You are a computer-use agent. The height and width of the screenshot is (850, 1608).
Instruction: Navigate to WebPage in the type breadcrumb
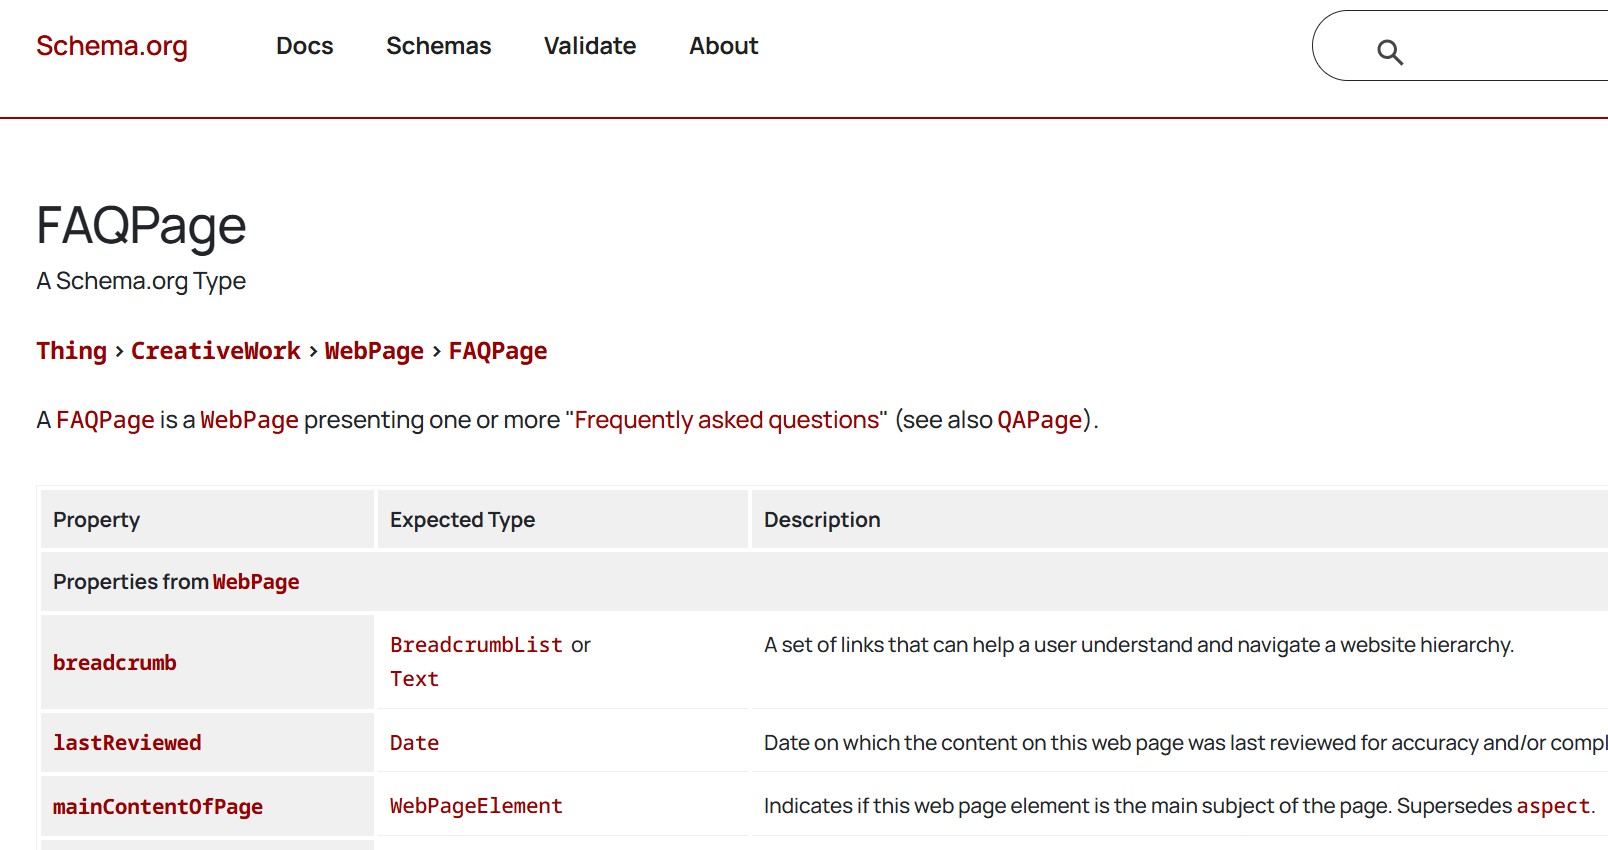pyautogui.click(x=374, y=351)
